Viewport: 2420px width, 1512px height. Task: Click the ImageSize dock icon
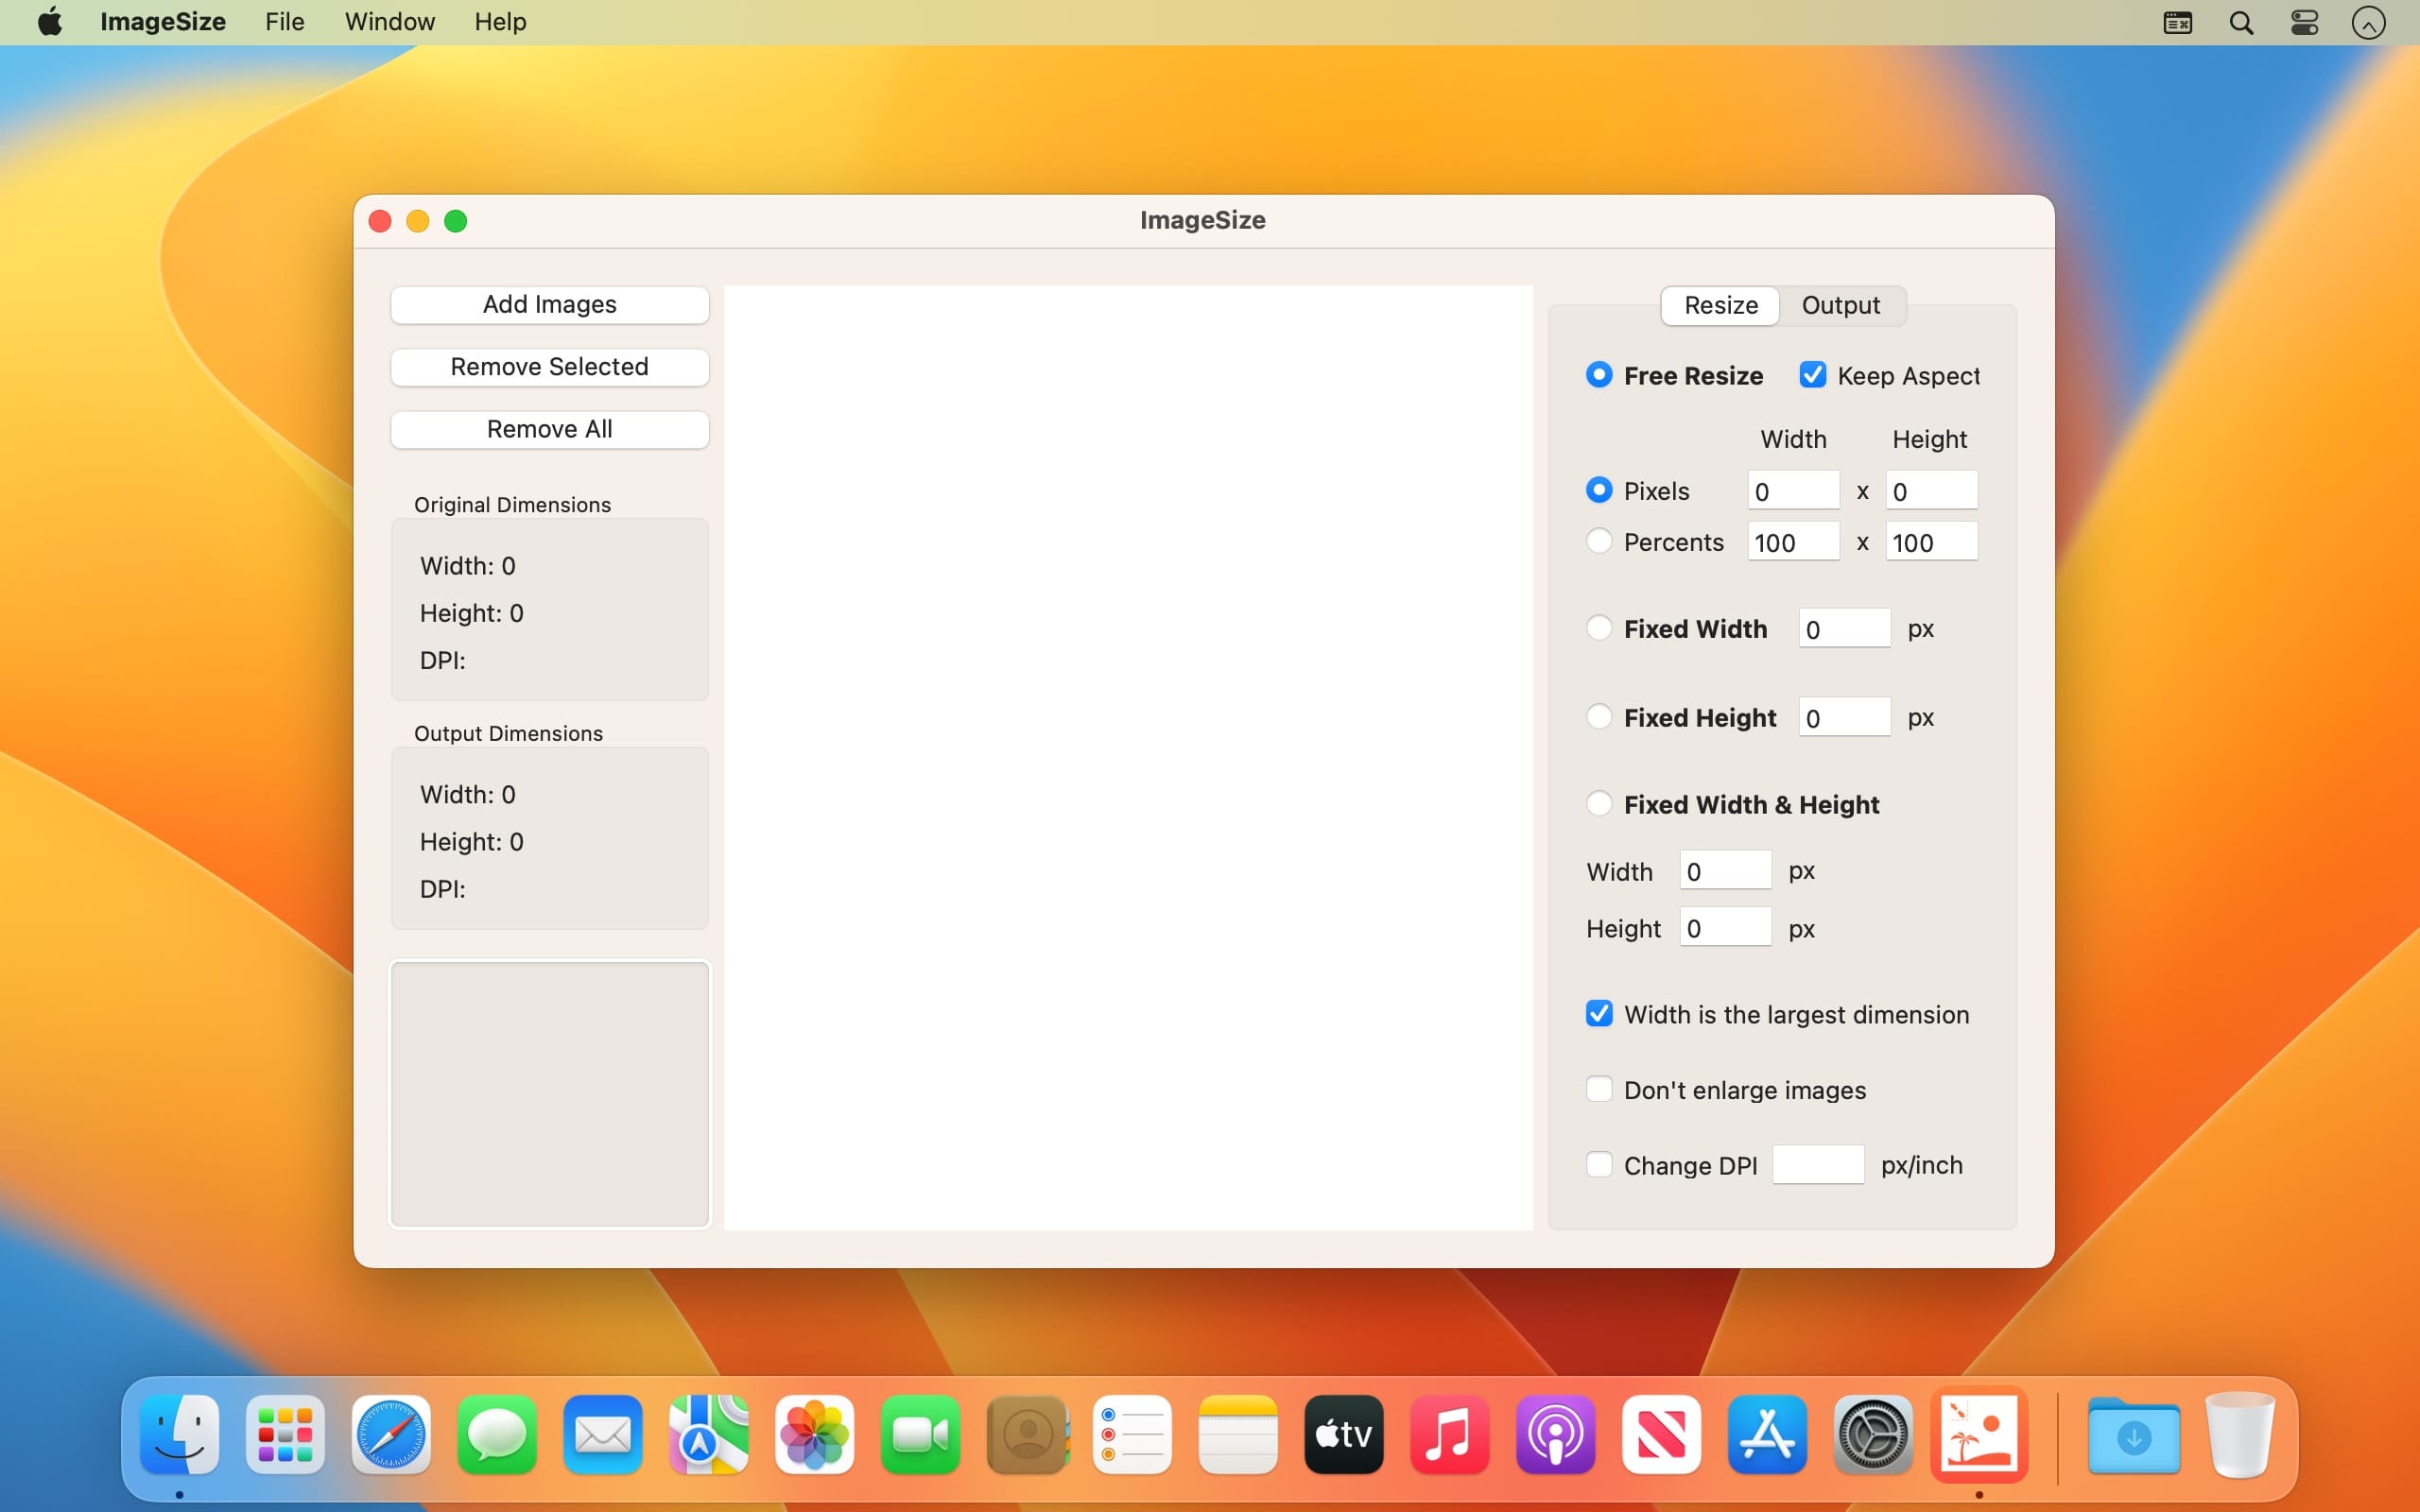pos(1980,1434)
